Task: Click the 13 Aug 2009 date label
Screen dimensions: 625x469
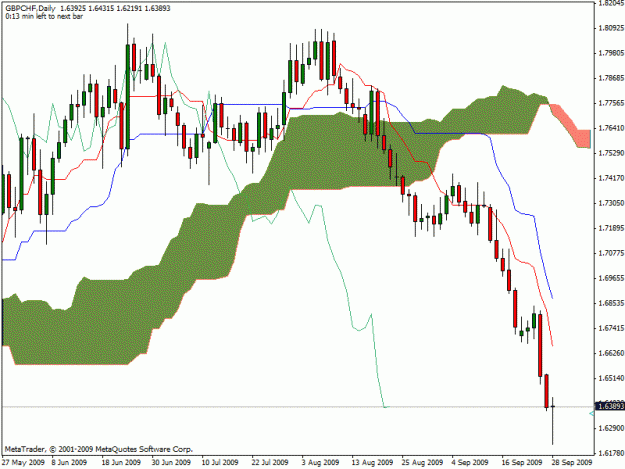Action: 372,462
